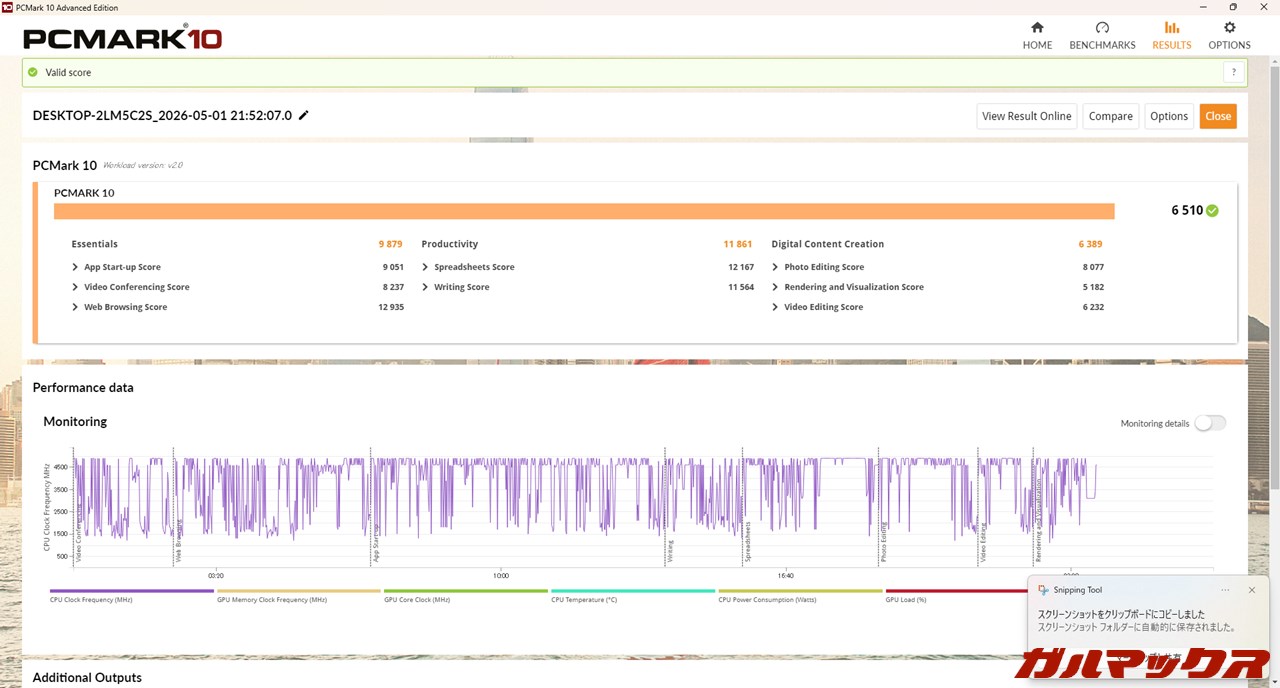Click the Compare button

coord(1110,116)
